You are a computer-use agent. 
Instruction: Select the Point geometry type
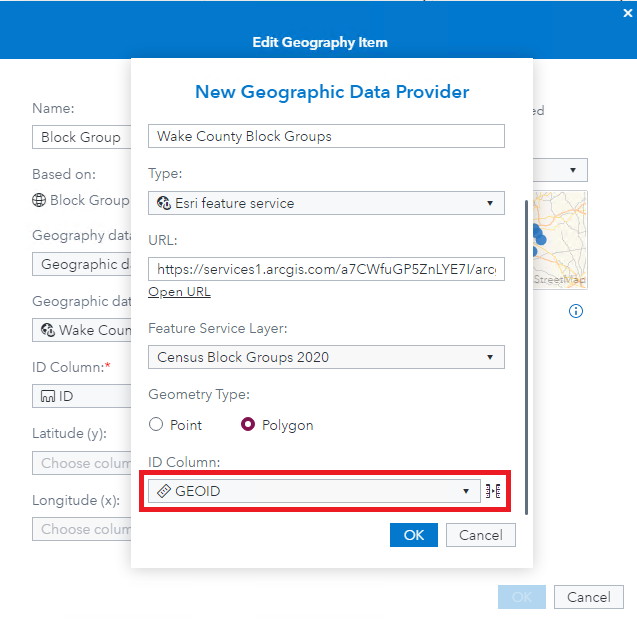(x=156, y=425)
